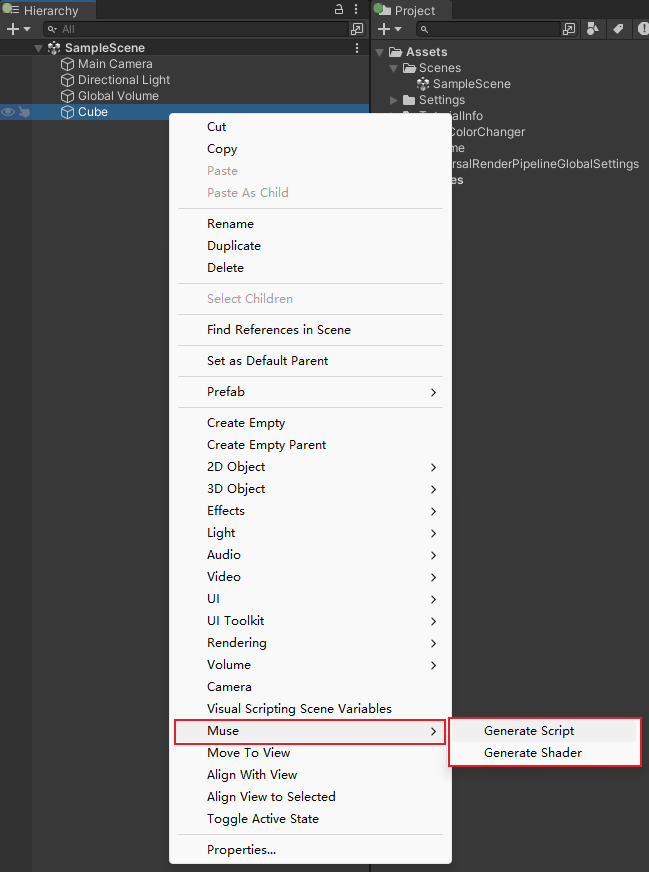
Task: Click Generate Script in Muse submenu
Action: tap(529, 731)
